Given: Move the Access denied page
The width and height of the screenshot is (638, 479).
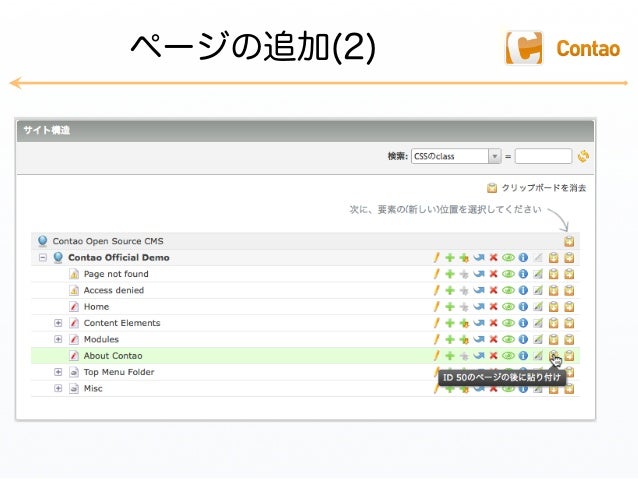Looking at the screenshot, I should click(x=479, y=290).
